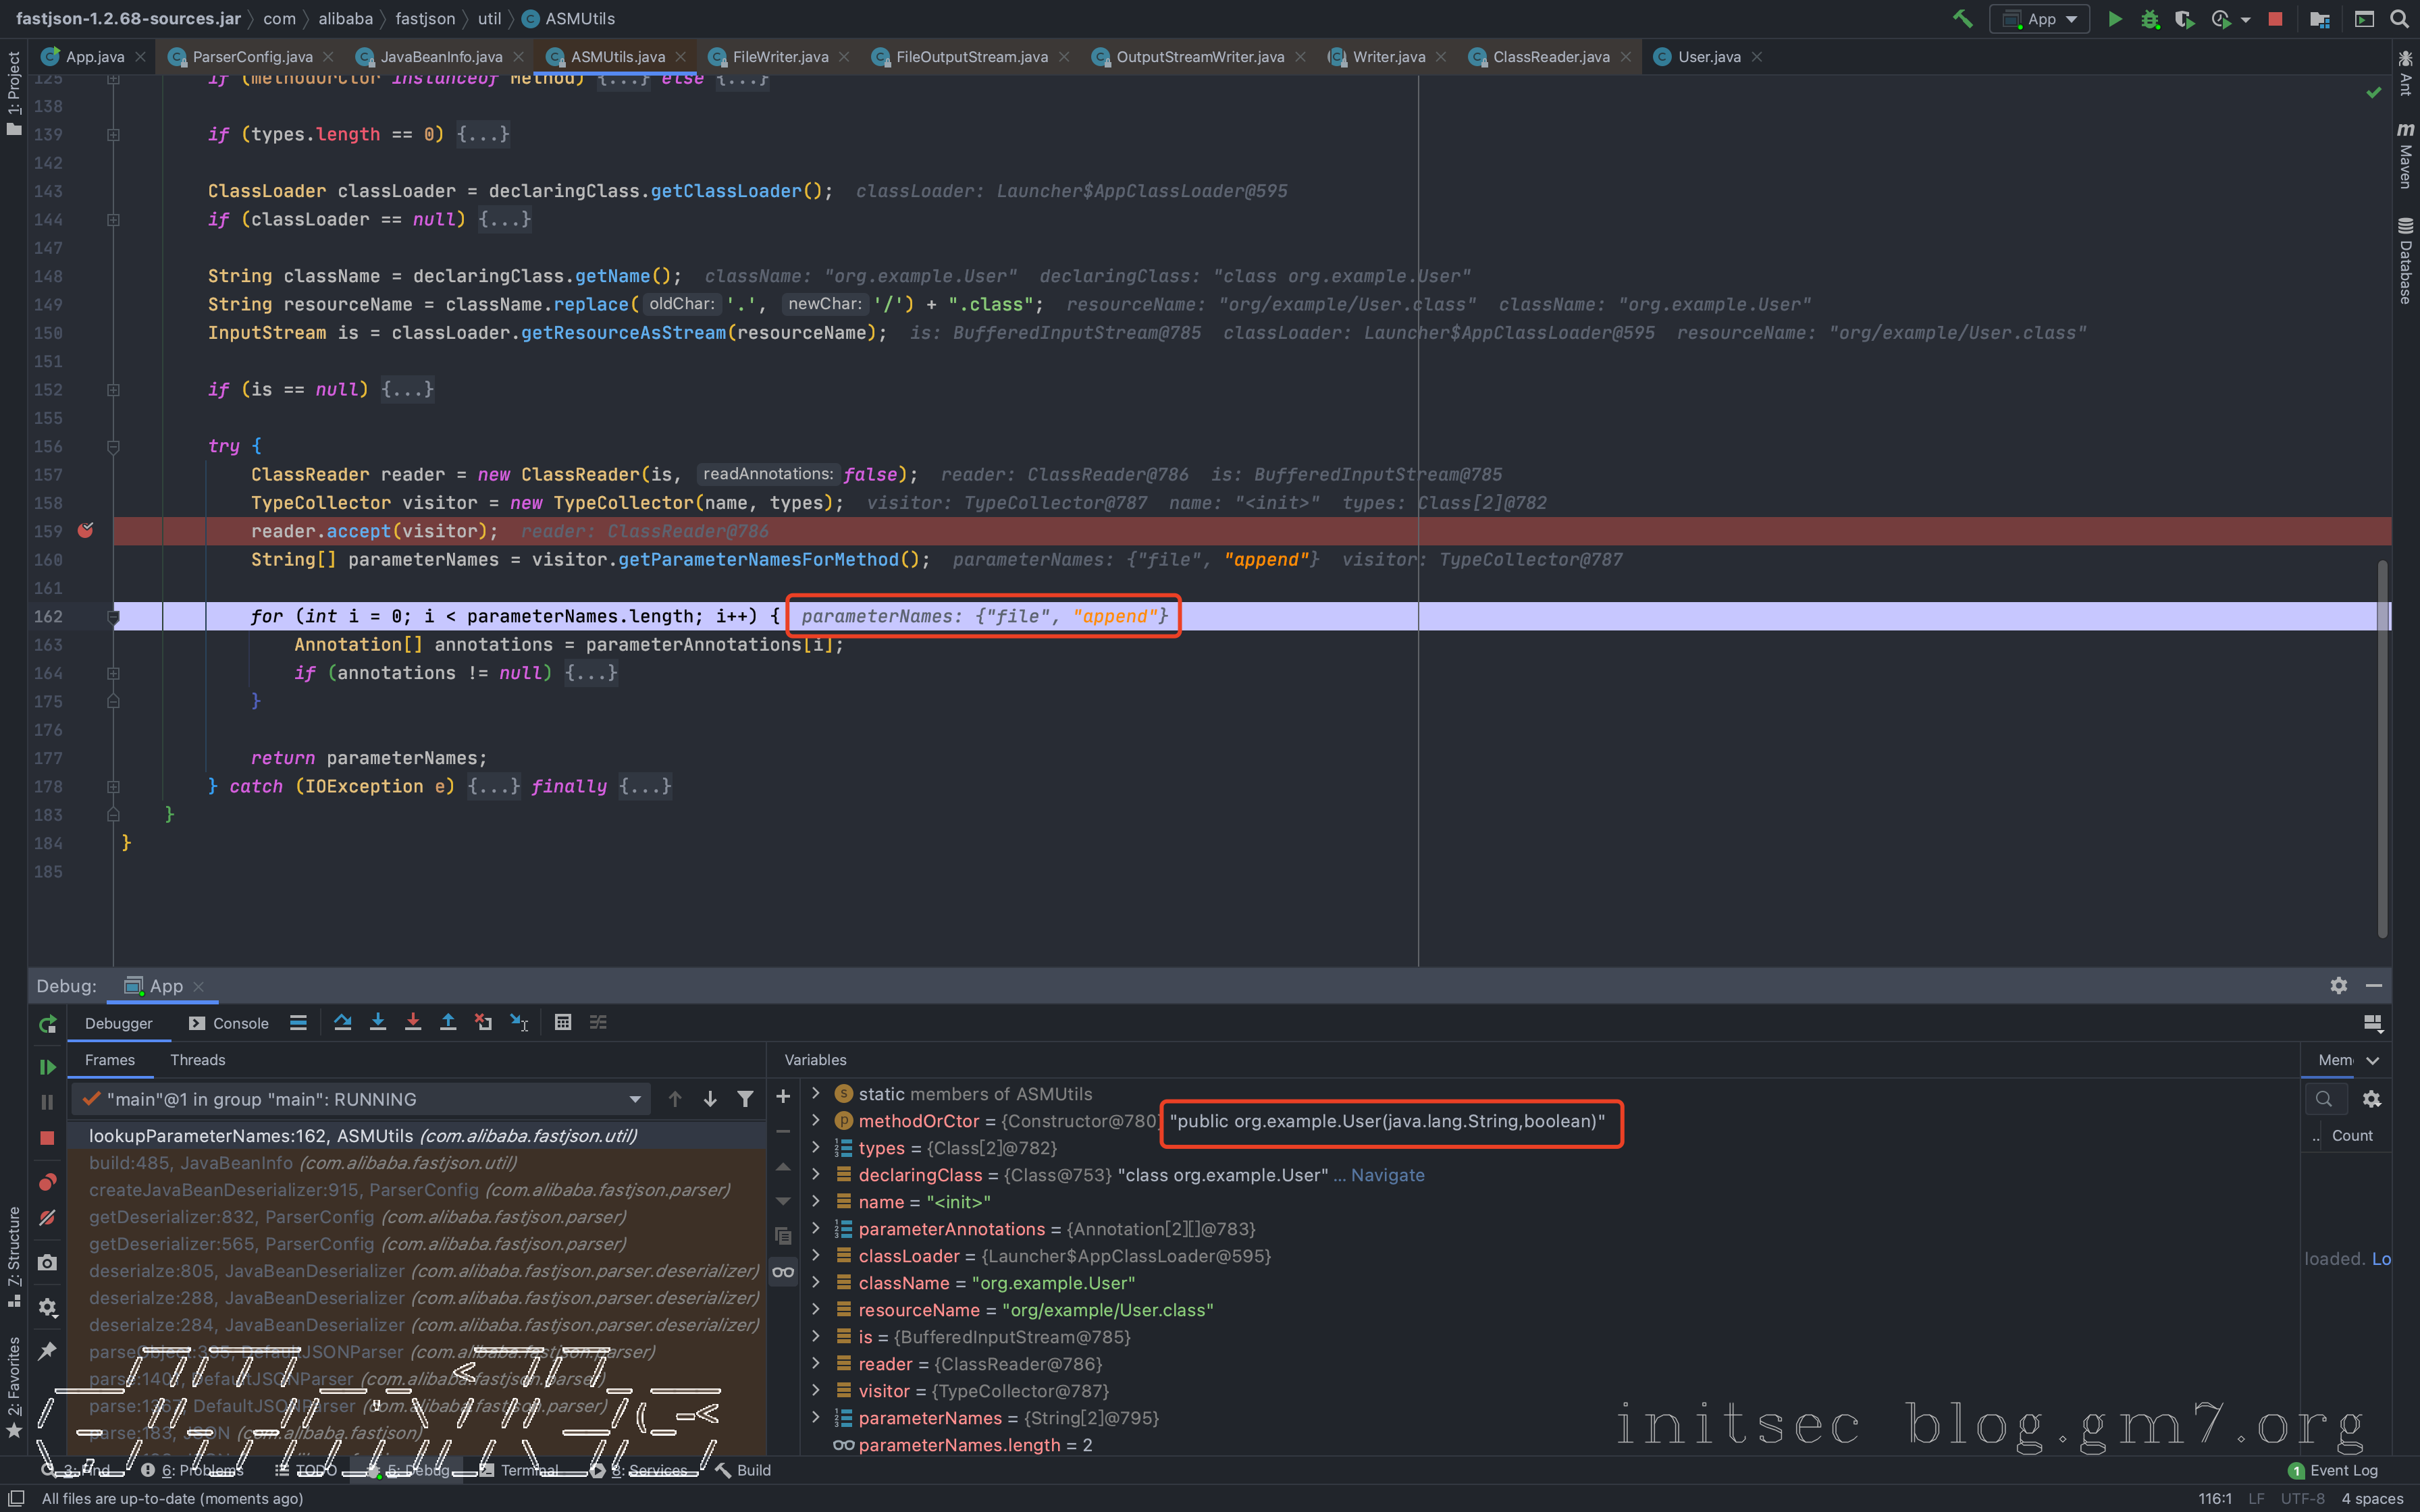Expand methodOrCtor variable node
This screenshot has height=1512, width=2420.
click(816, 1121)
